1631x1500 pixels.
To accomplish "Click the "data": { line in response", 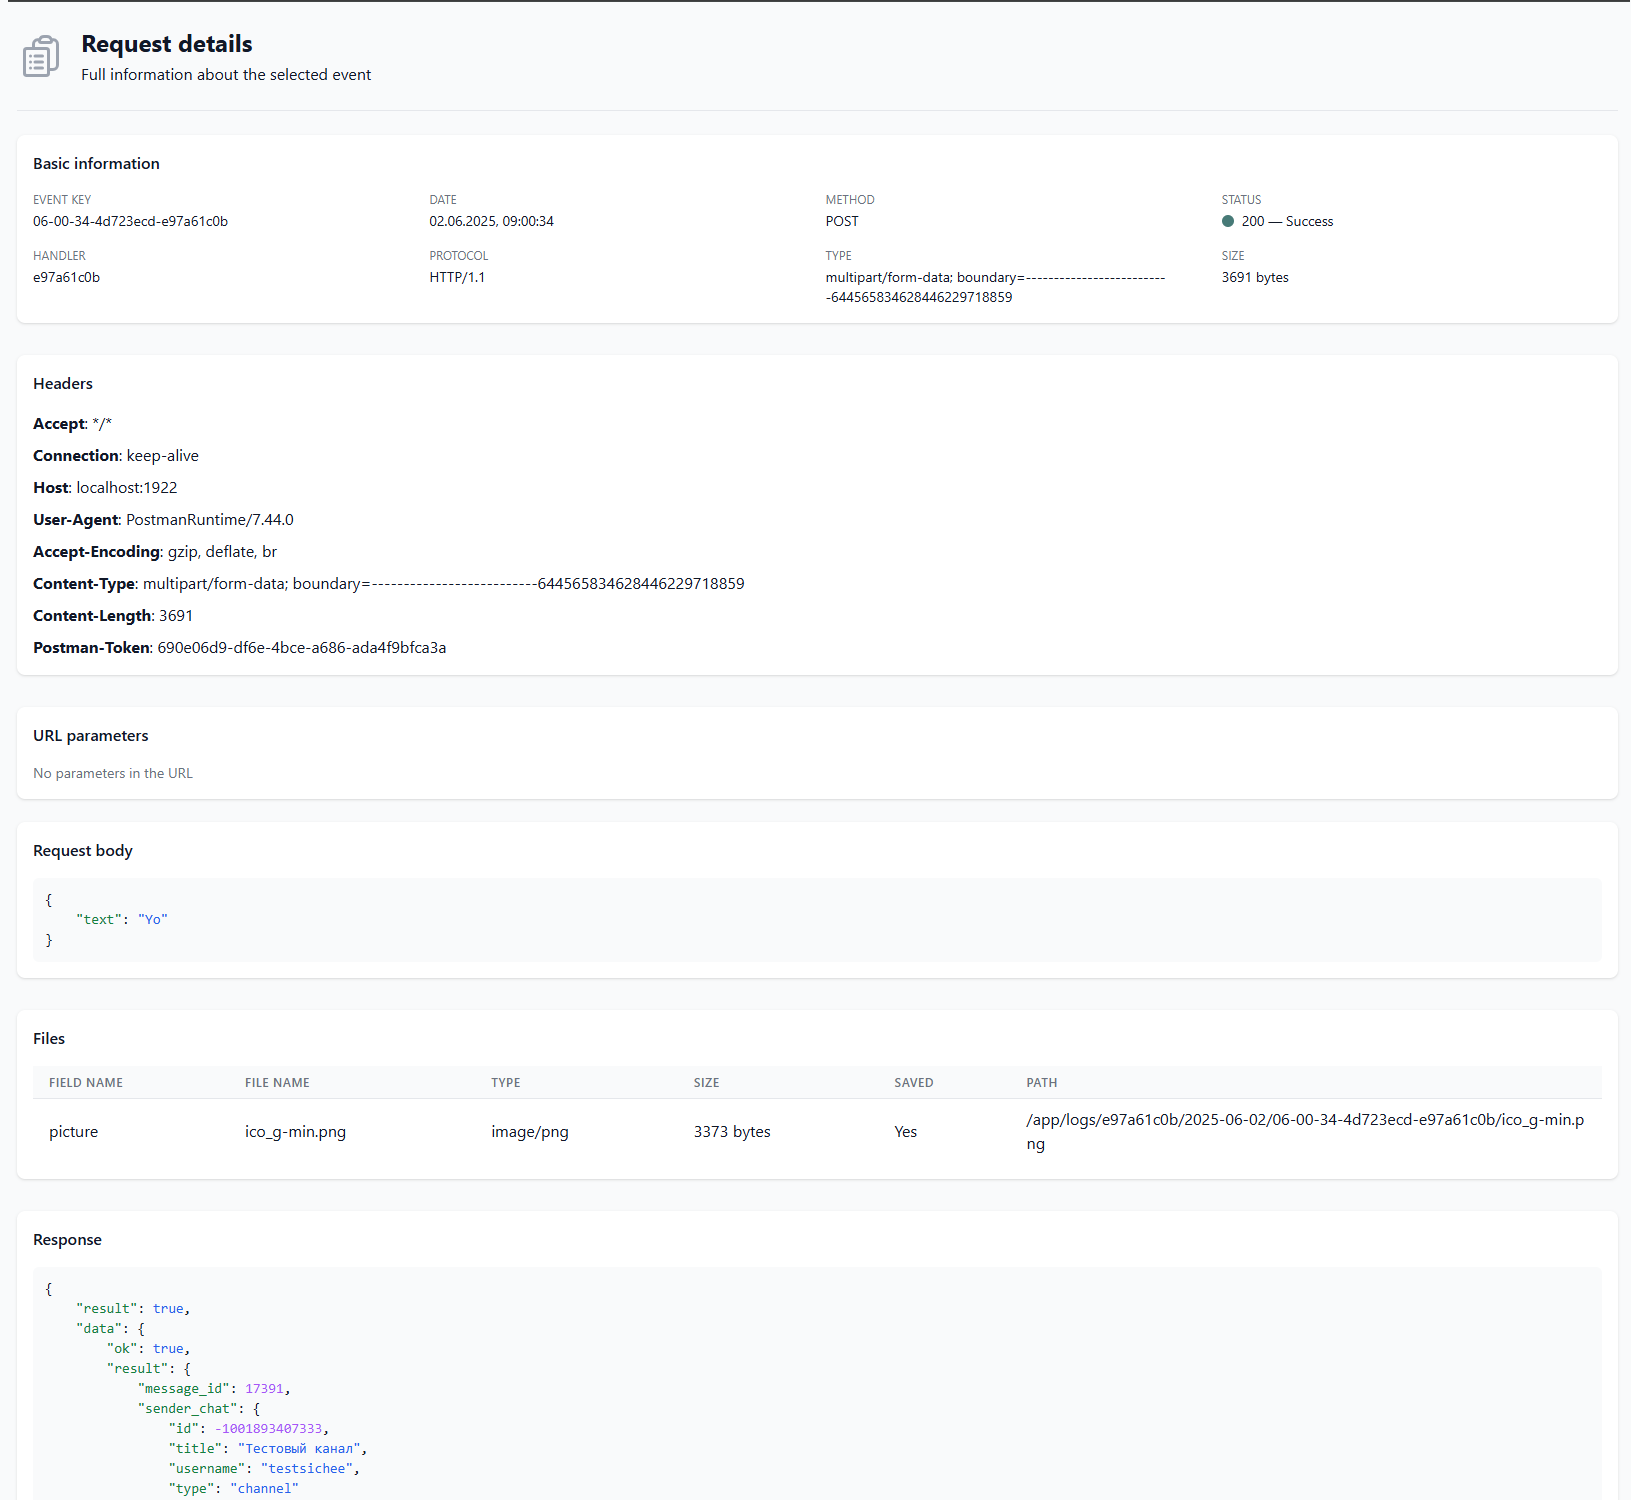I will click(110, 1329).
